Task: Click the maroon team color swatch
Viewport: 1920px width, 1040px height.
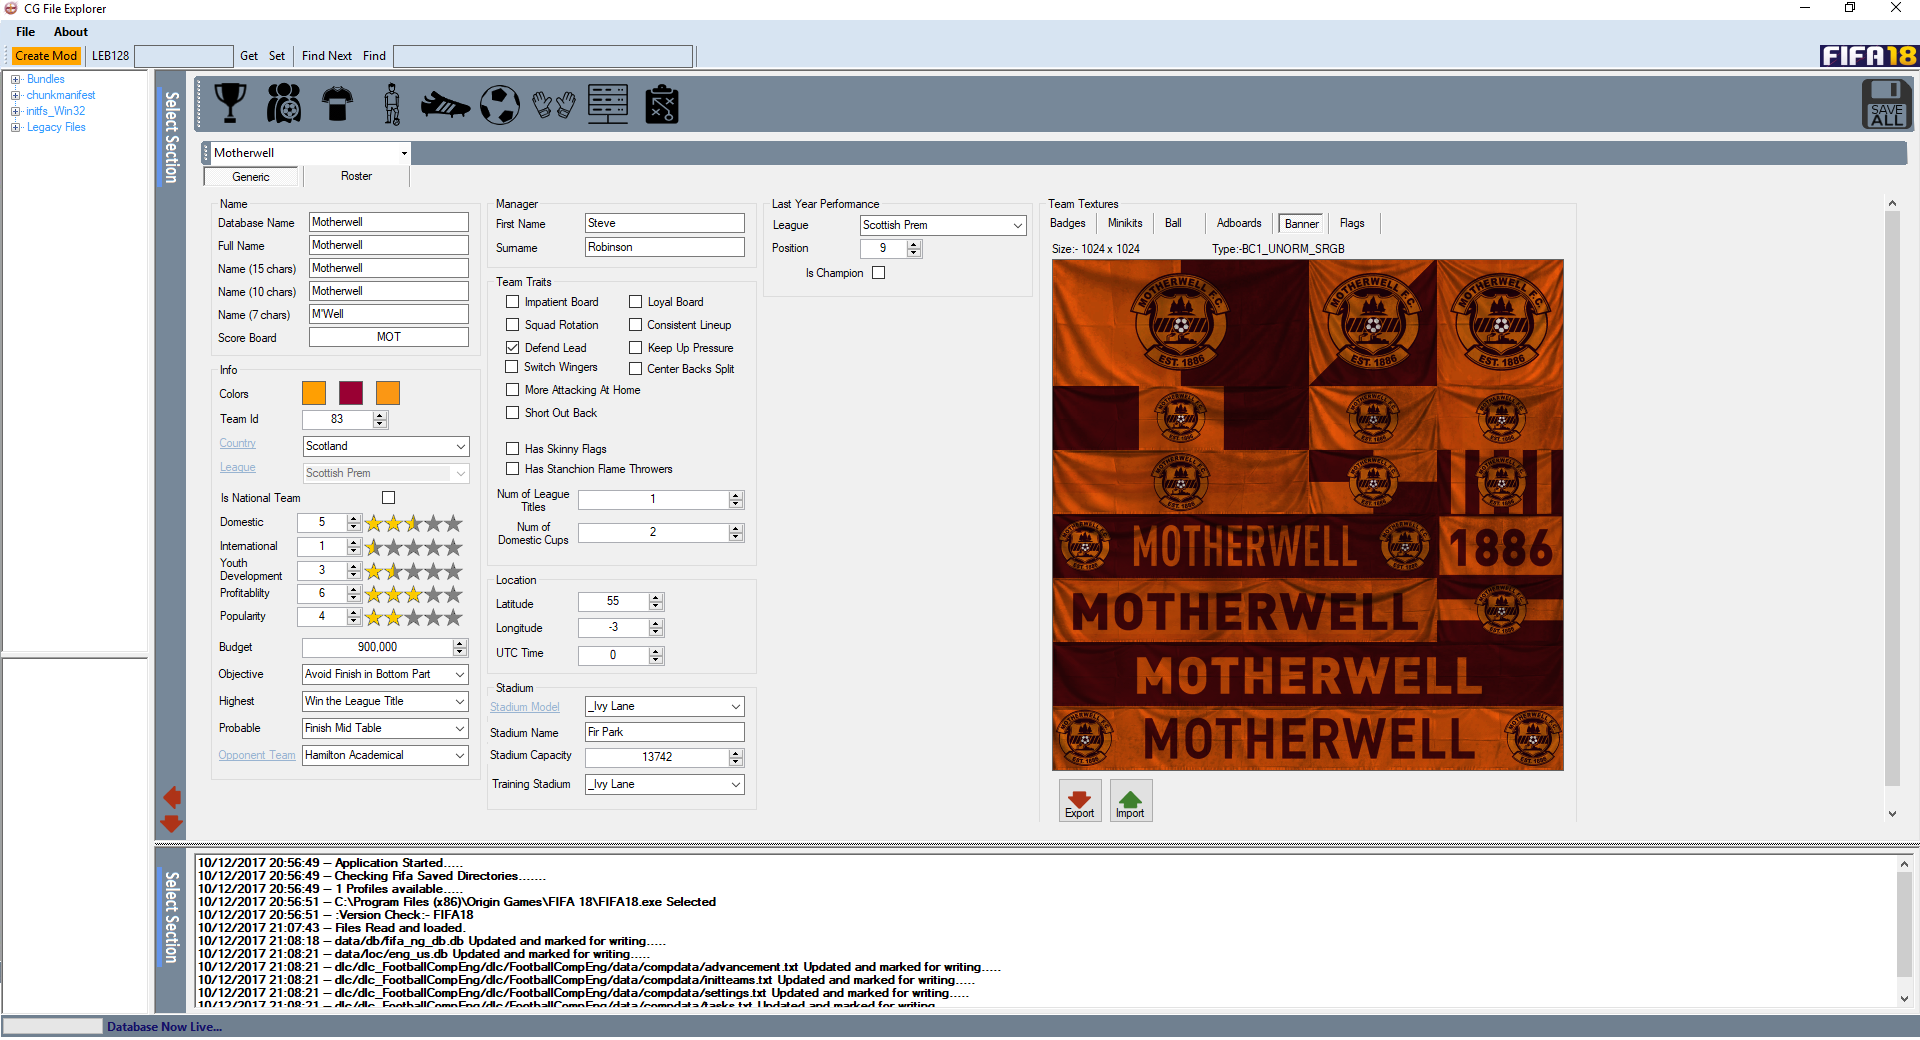Action: [x=351, y=393]
